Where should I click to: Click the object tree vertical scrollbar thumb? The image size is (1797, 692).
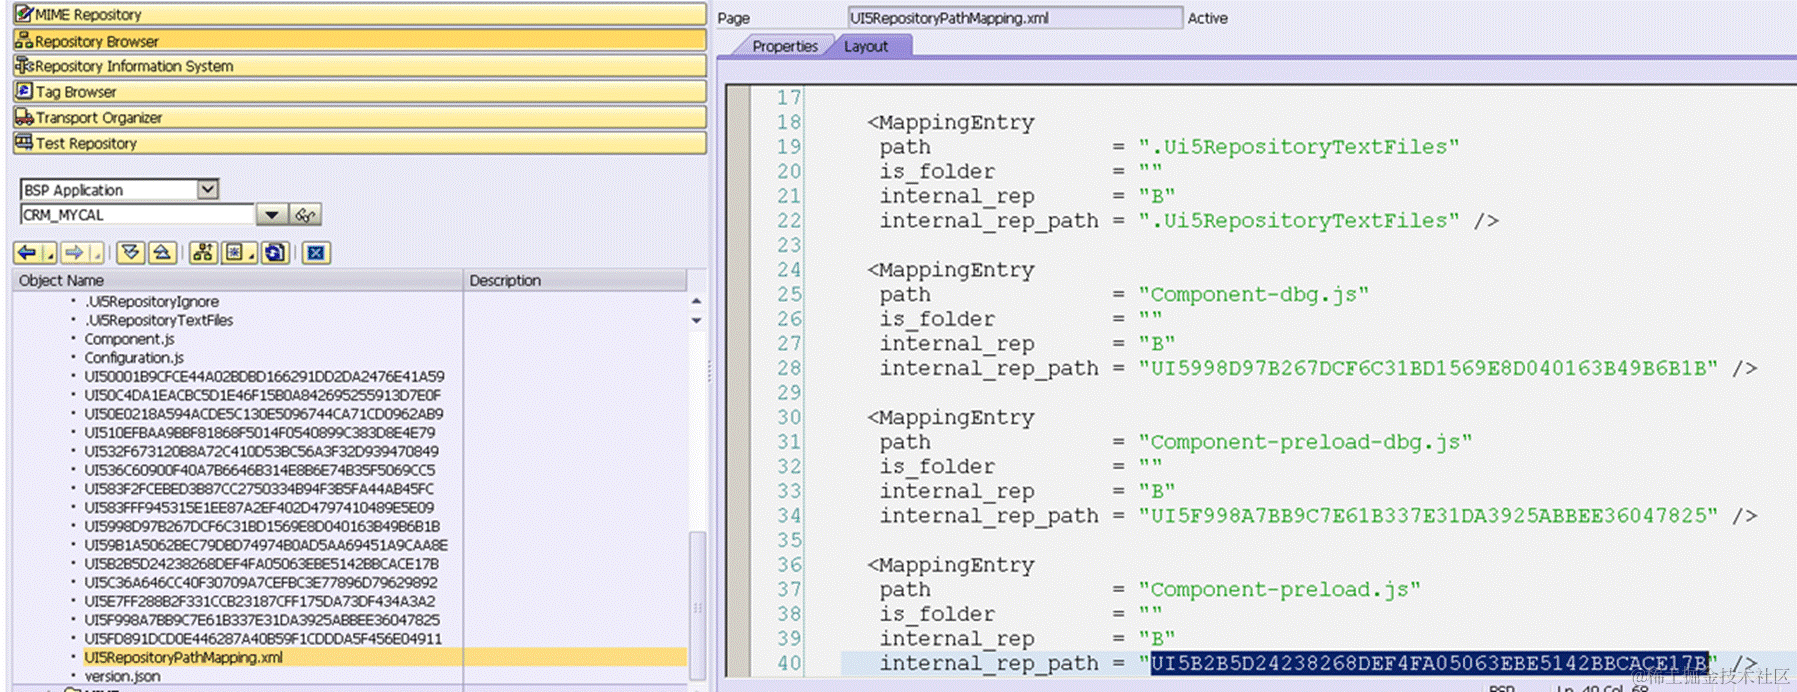(697, 605)
